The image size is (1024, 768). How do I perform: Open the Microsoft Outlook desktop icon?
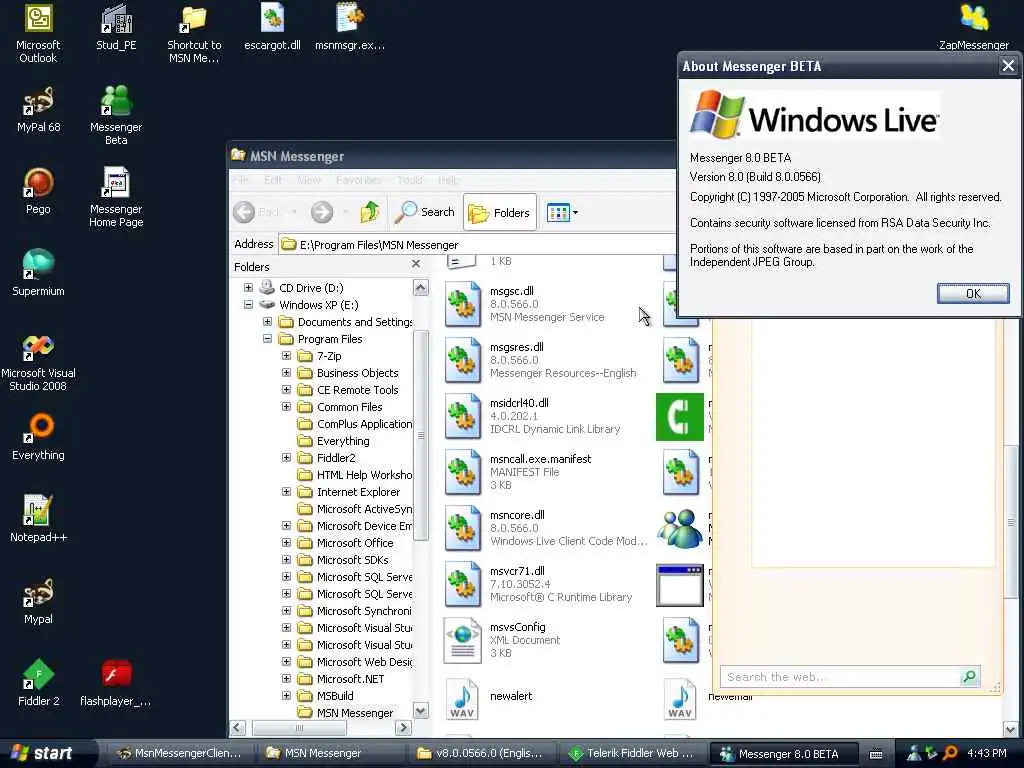(x=38, y=20)
